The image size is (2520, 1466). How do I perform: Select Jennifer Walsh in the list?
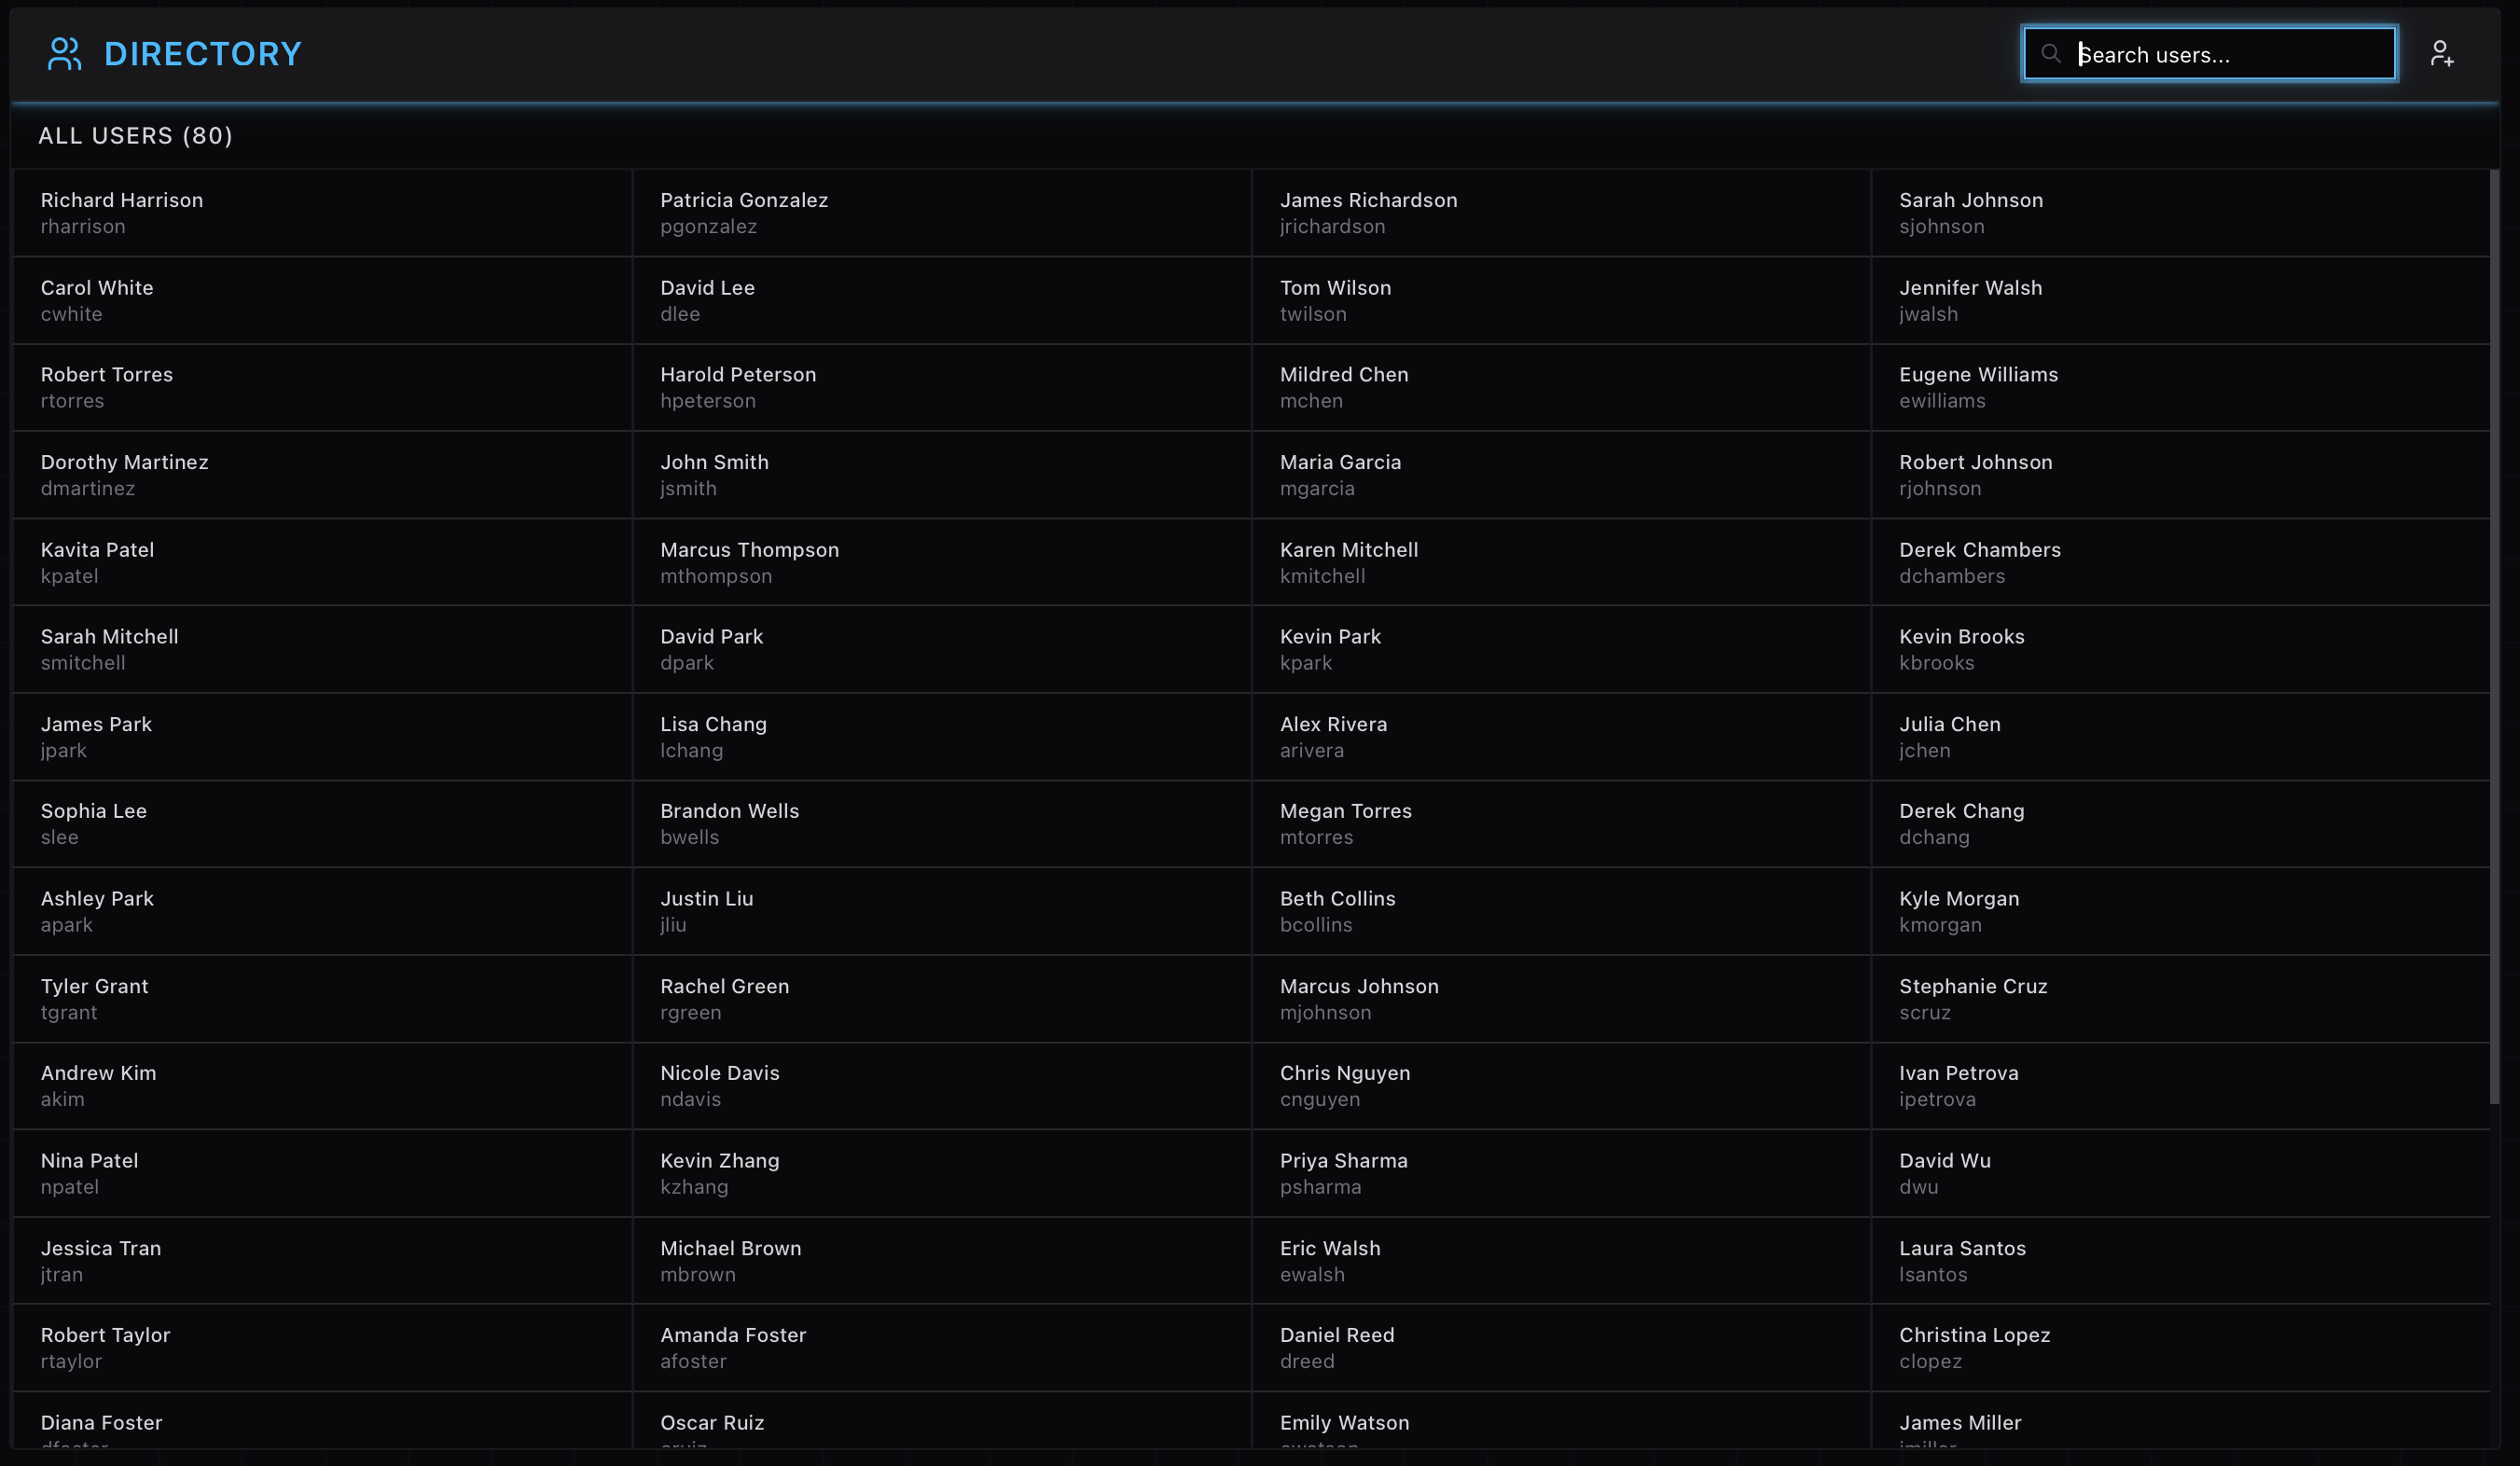click(2180, 301)
